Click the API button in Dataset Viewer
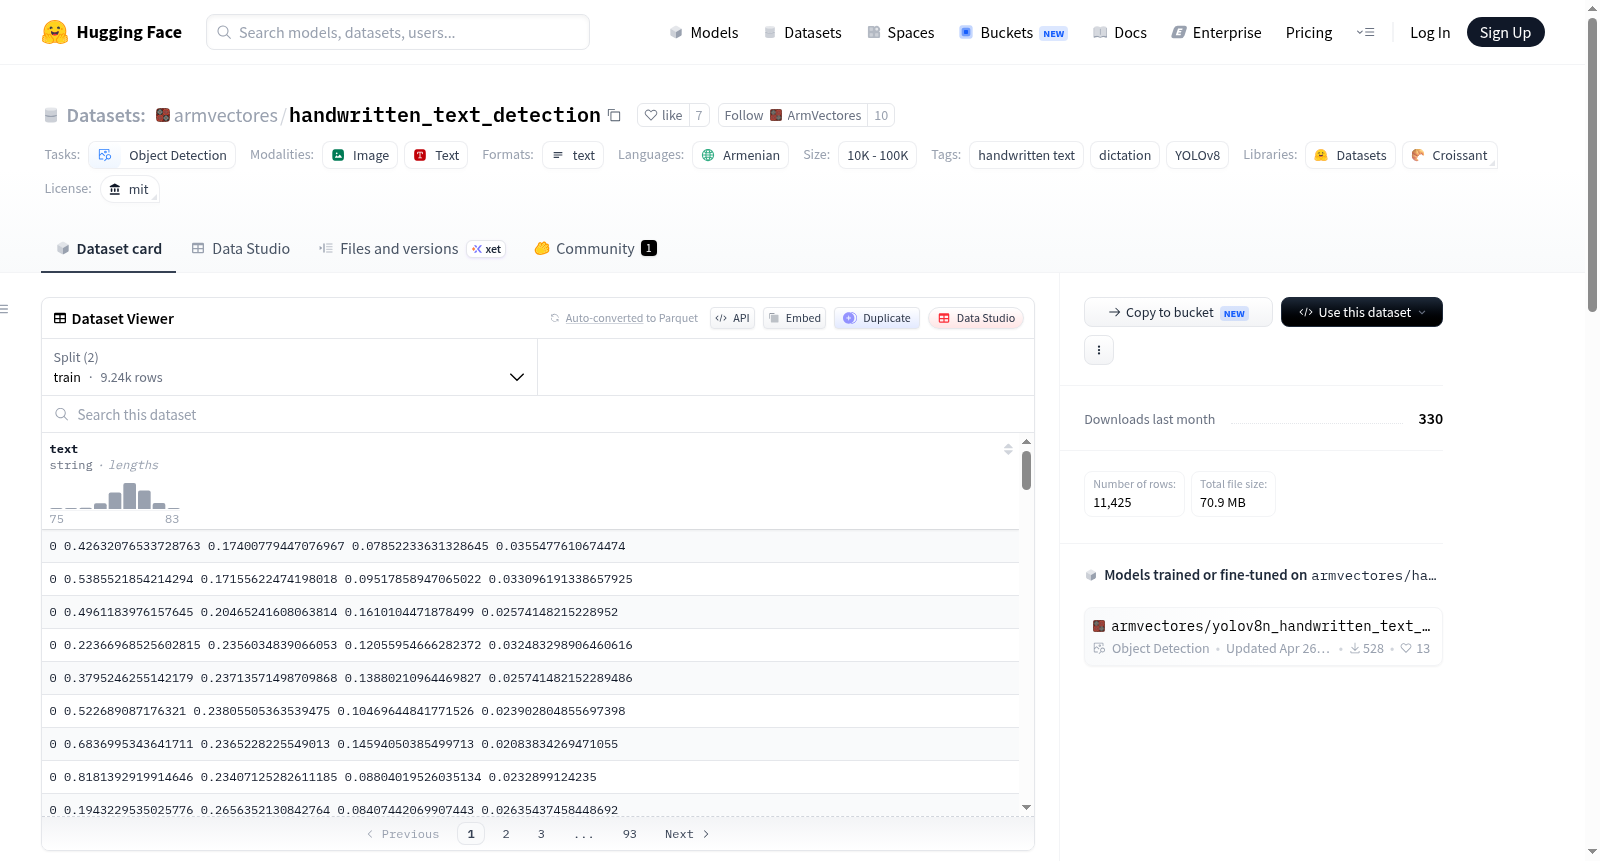1600x861 pixels. tap(732, 318)
